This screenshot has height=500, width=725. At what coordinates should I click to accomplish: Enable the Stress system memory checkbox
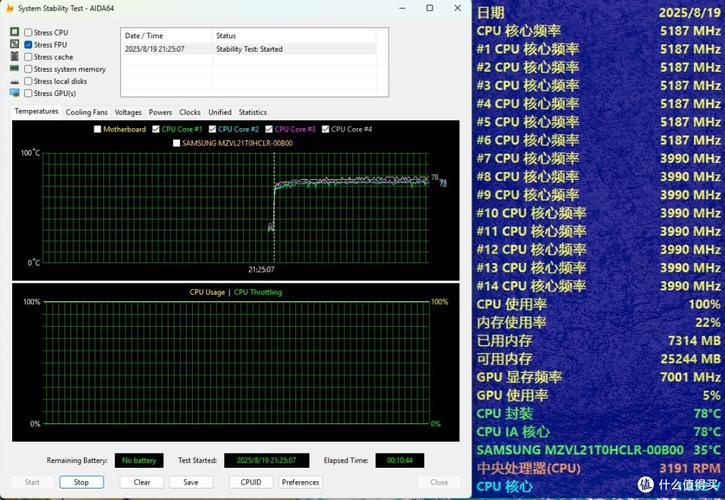(x=28, y=69)
